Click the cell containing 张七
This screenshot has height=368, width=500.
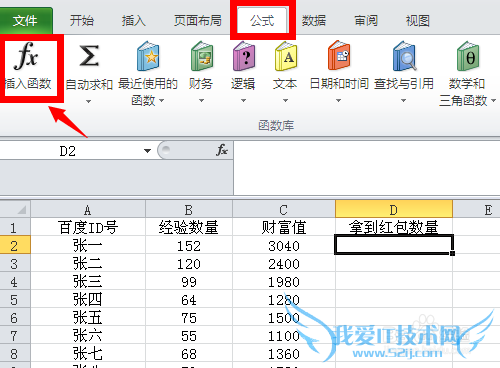[88, 353]
